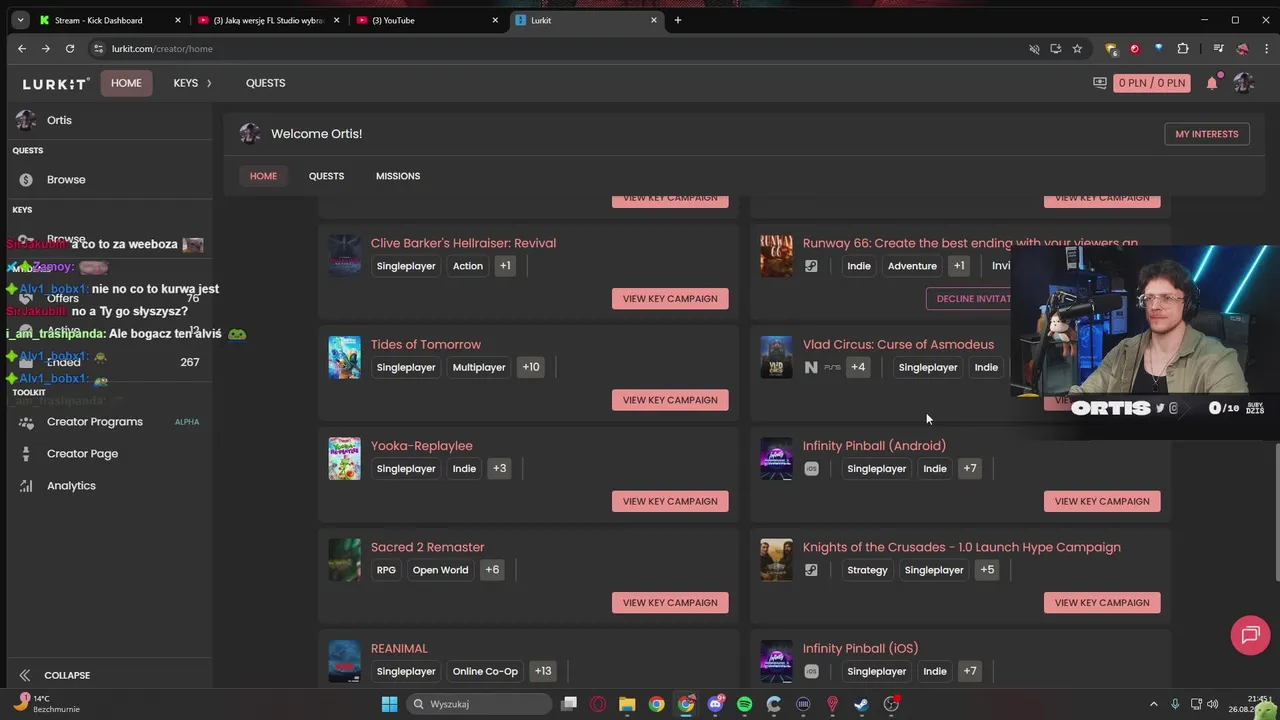This screenshot has height=720, width=1280.
Task: Expand the KEYS menu chevron
Action: pos(209,83)
